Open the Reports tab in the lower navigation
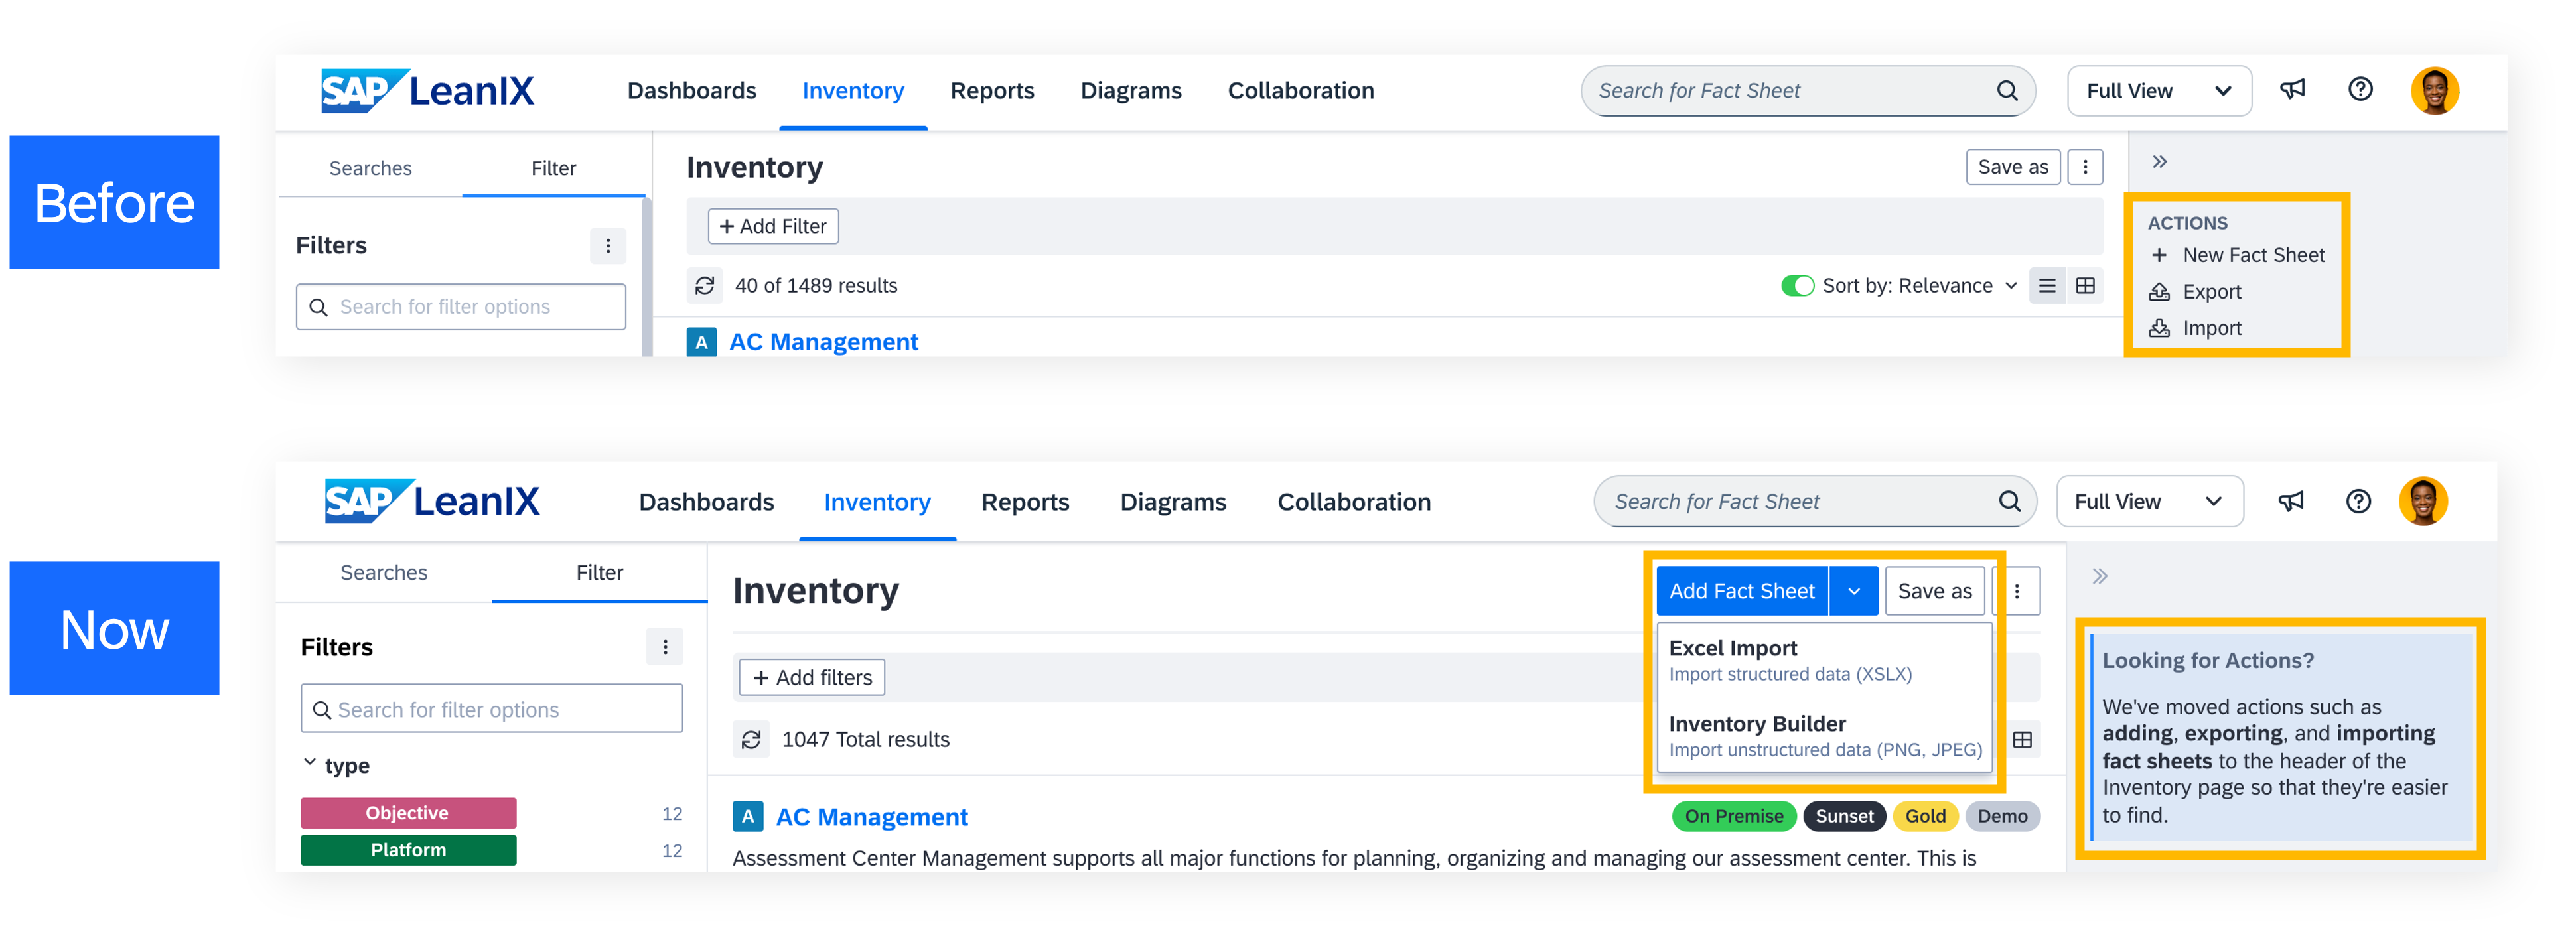The height and width of the screenshot is (942, 2576). click(x=1025, y=502)
